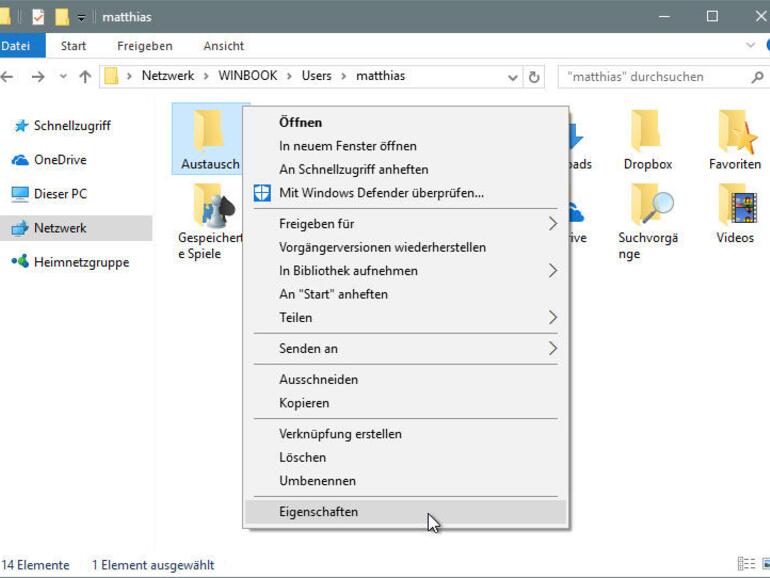Open the Gespeicherte Spiele folder
This screenshot has width=770, height=578.
point(210,221)
